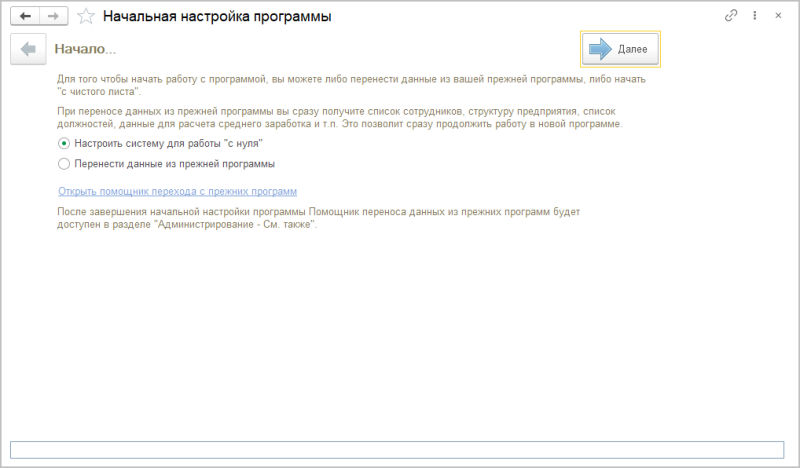Select radio circle for Перенести данные из прежней программы

64,163
